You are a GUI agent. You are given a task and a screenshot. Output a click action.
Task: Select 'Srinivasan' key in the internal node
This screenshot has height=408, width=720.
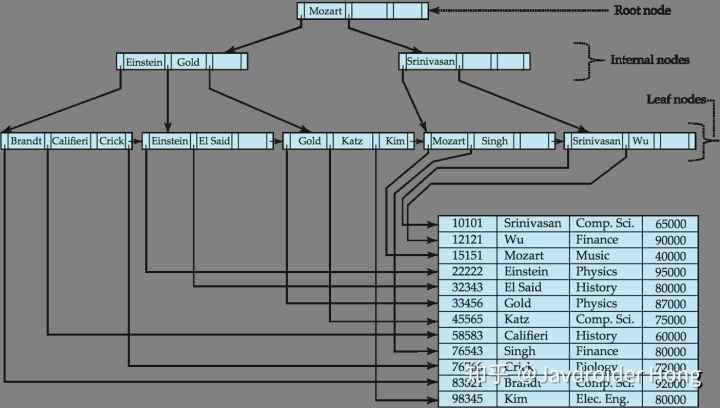click(x=430, y=61)
